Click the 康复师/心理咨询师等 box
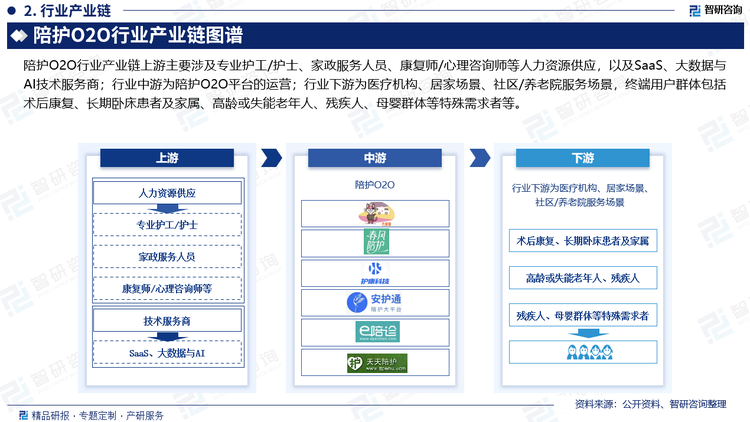 167,289
